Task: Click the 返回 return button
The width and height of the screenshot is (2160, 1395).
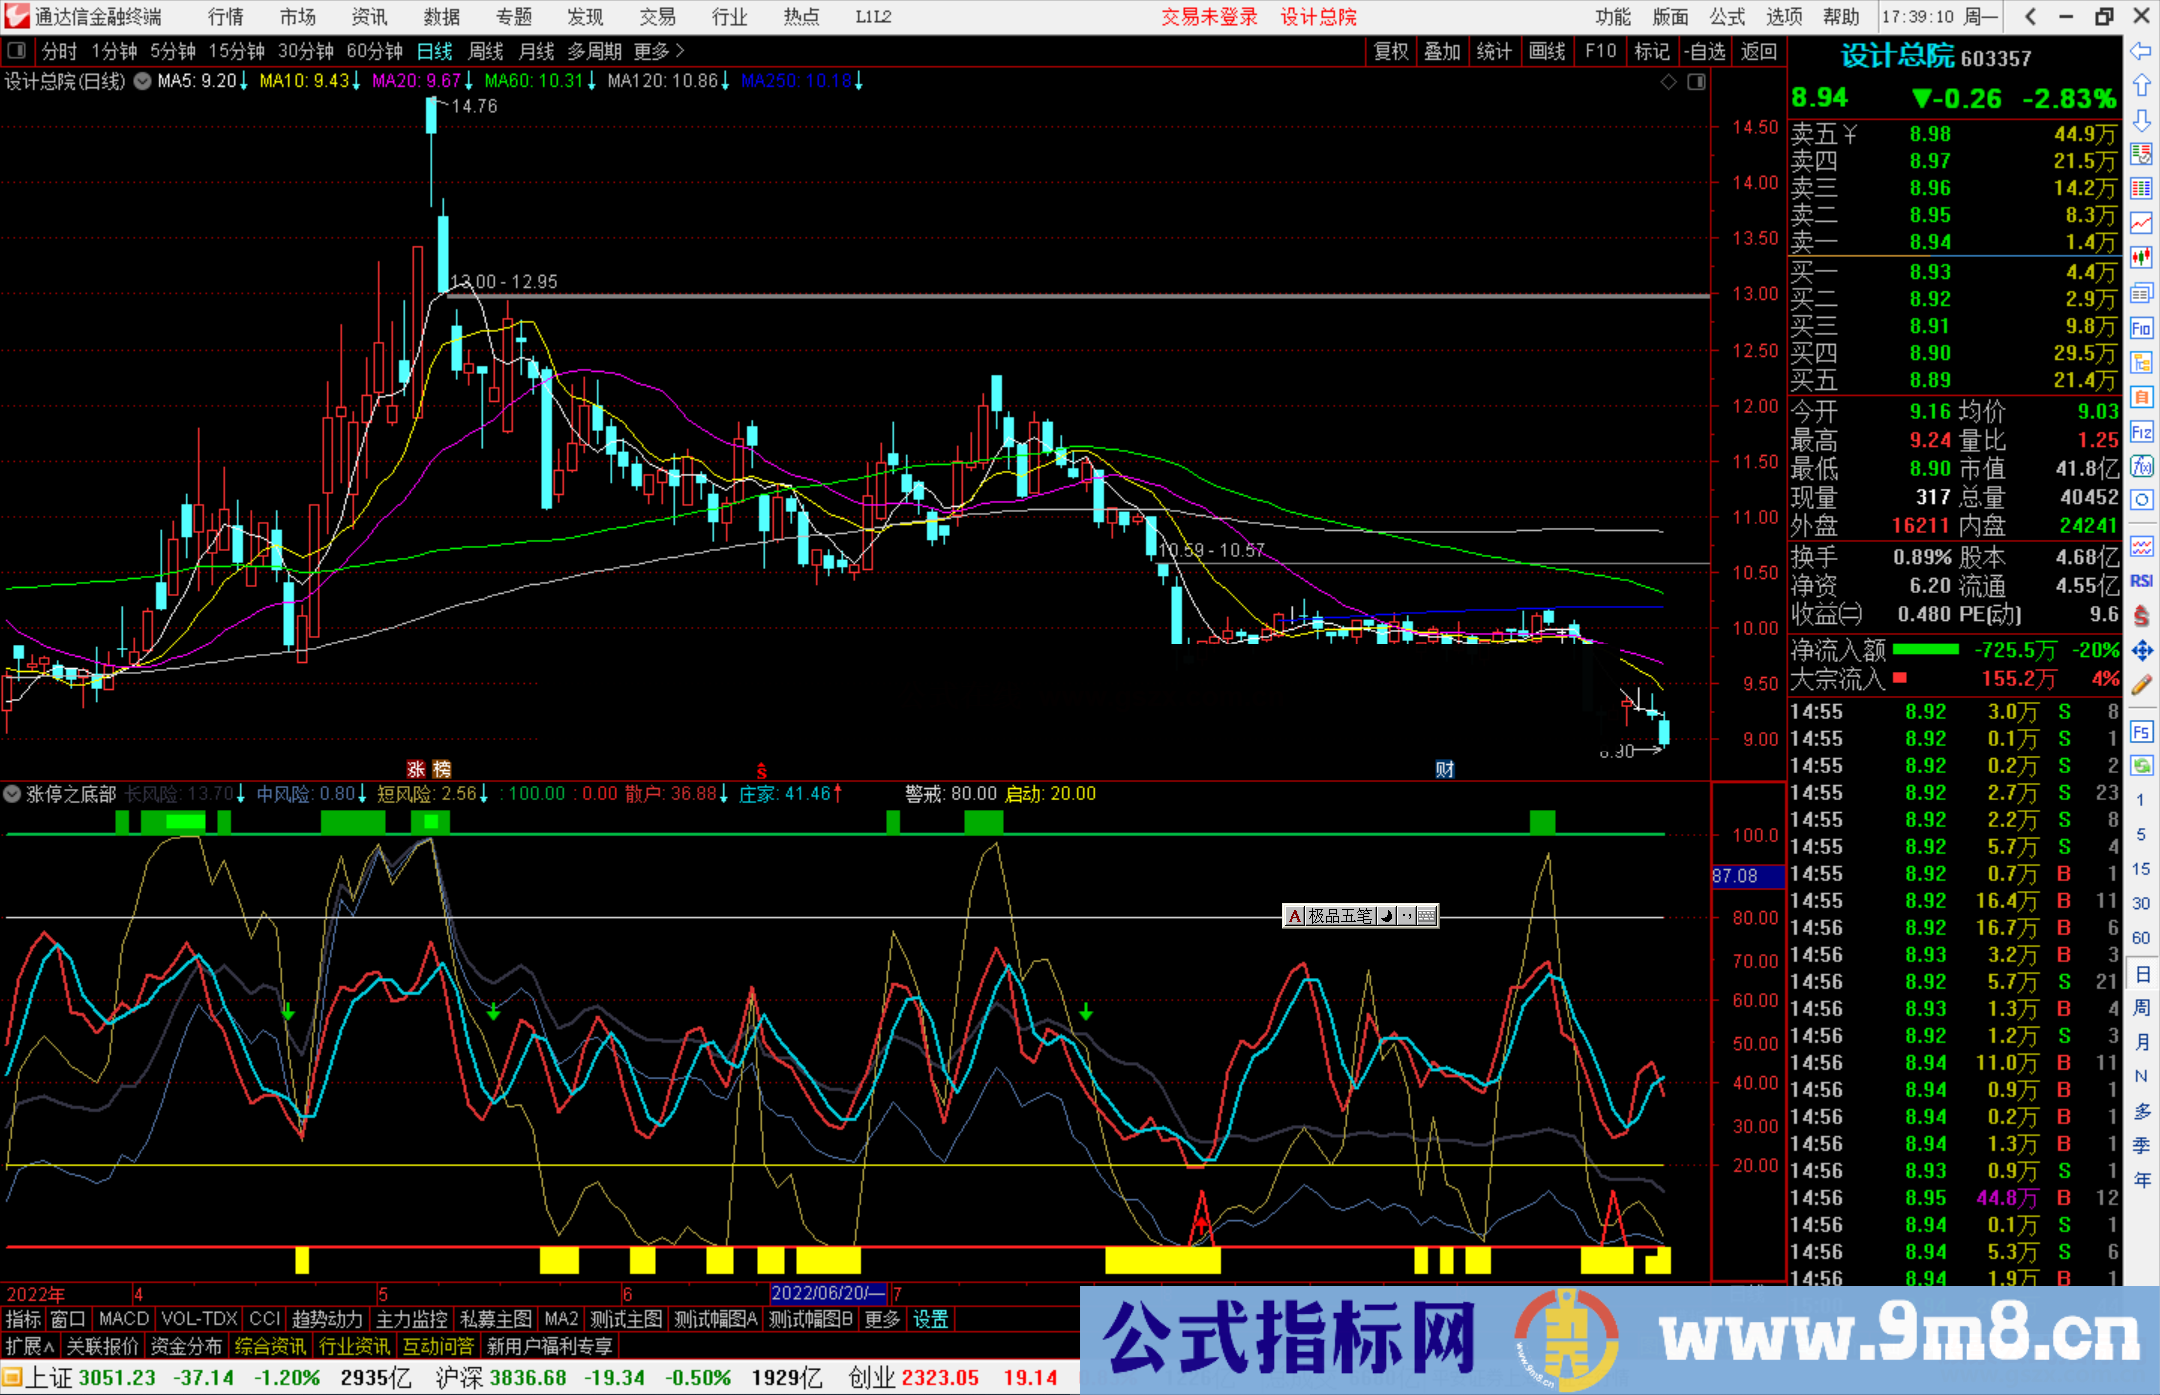Action: [1760, 51]
